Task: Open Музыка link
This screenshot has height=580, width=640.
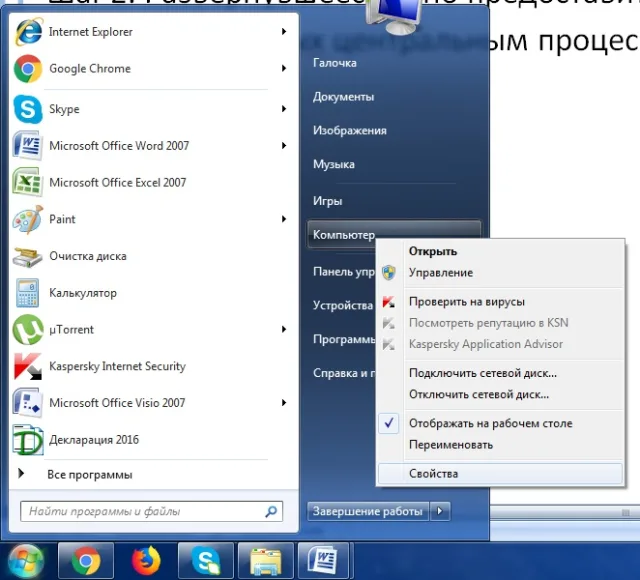Action: click(334, 164)
